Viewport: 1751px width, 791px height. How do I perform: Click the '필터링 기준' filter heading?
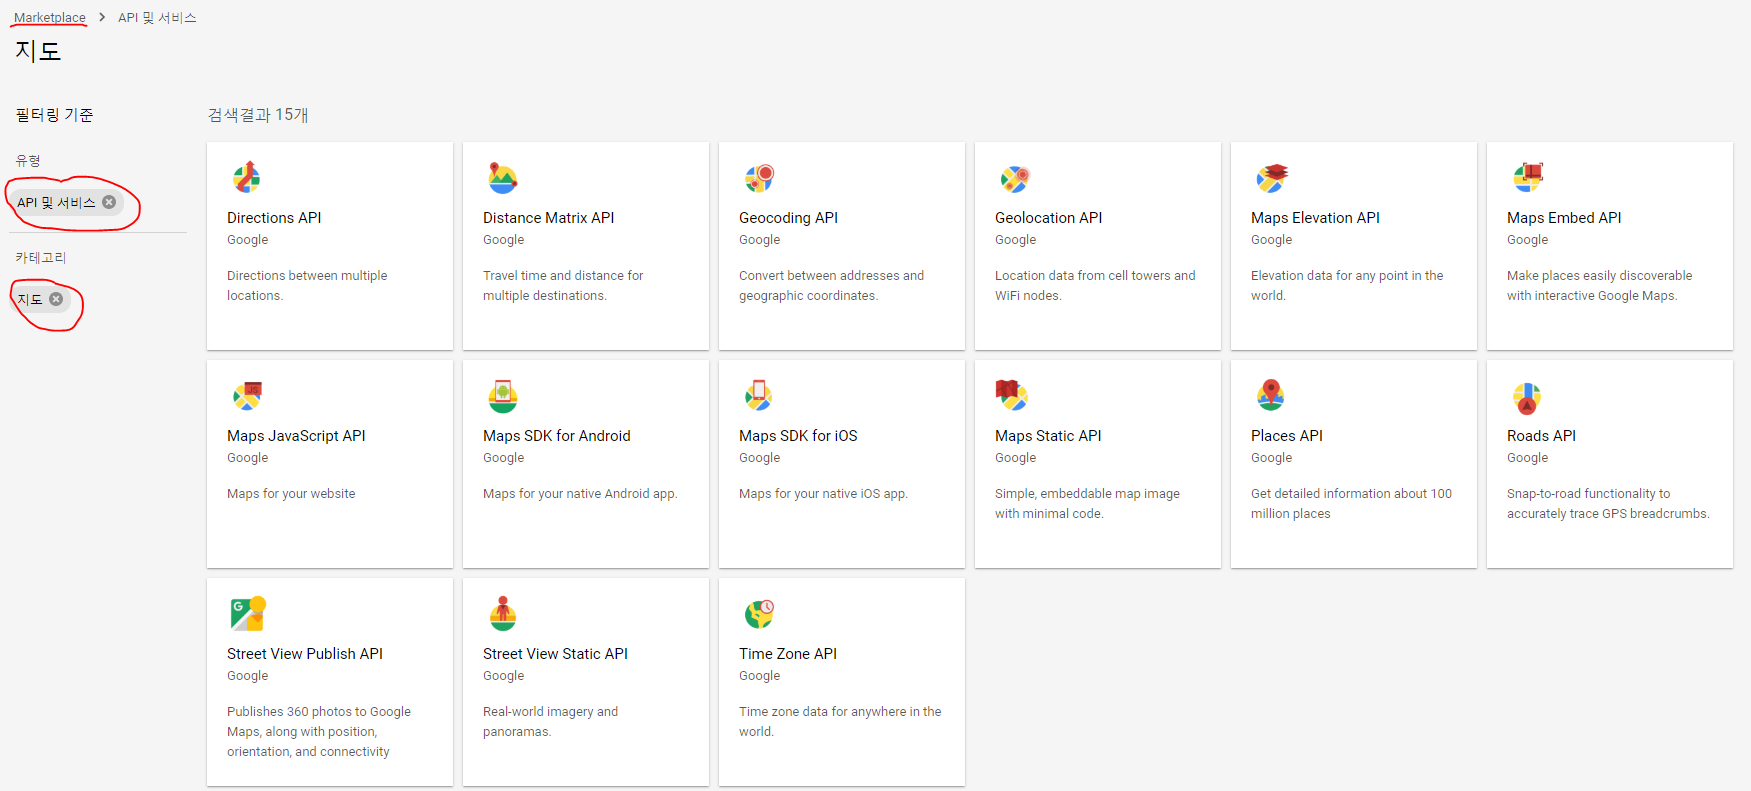click(54, 115)
